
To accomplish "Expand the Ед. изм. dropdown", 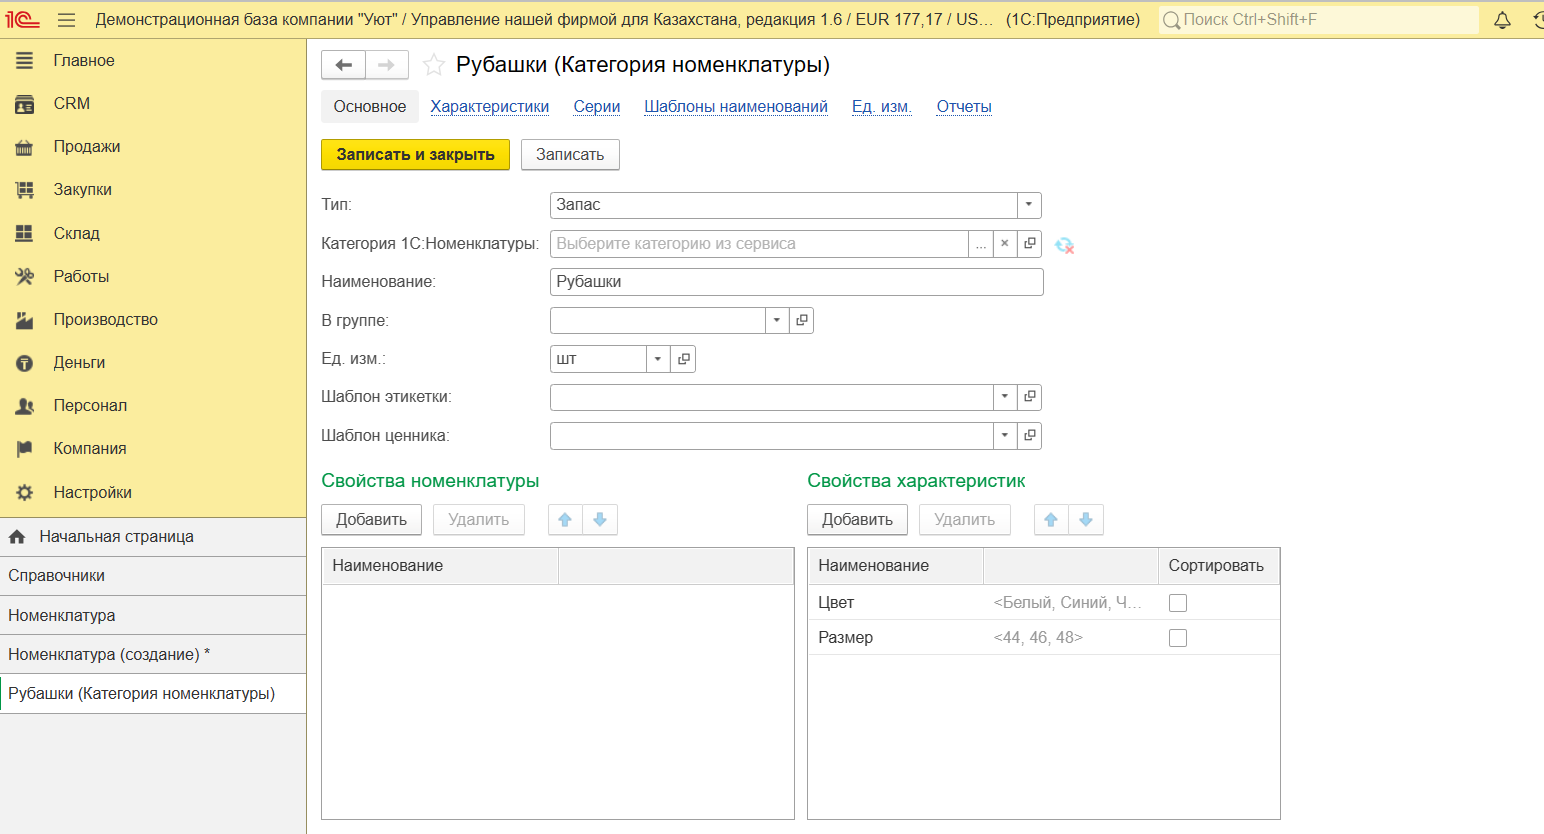I will (x=658, y=359).
